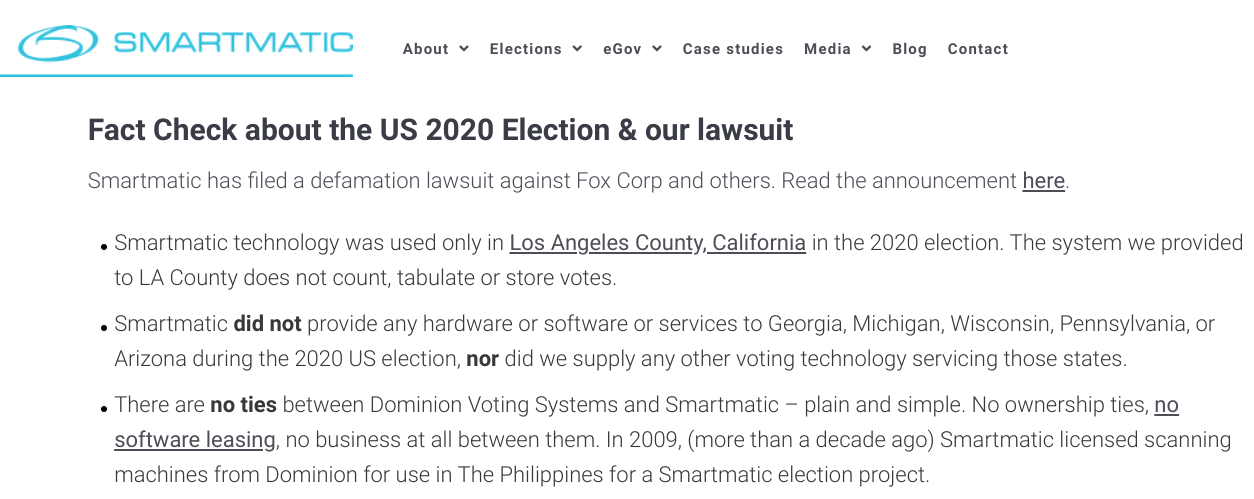This screenshot has width=1254, height=499.
Task: Click the 'no software leasing' link
Action: pos(195,439)
